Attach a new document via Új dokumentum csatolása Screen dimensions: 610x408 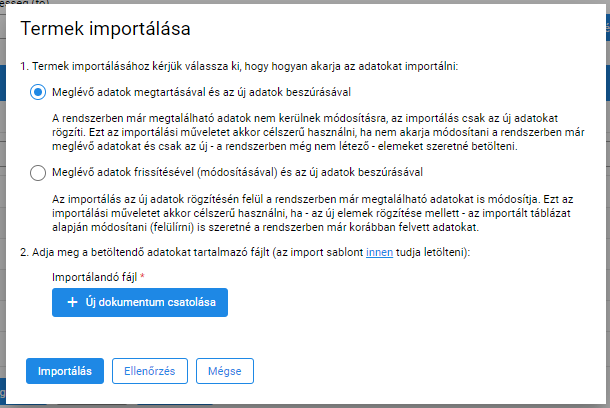[140, 302]
